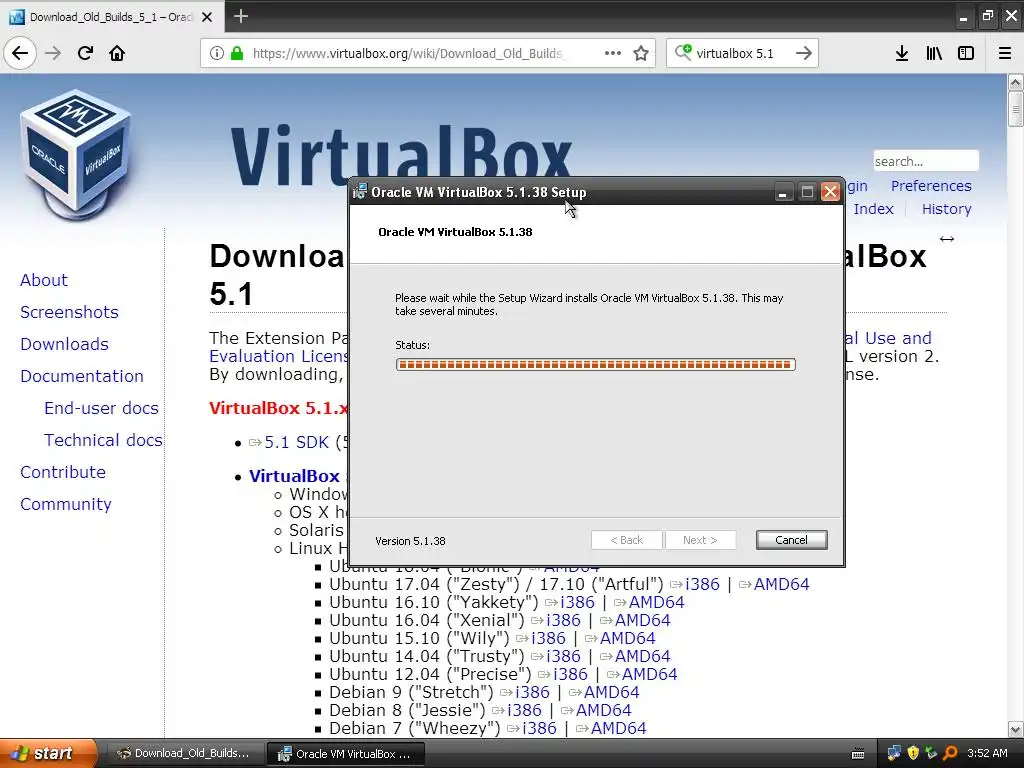Click the page scrollbar up arrow
Image resolution: width=1024 pixels, height=768 pixels.
coord(1016,82)
